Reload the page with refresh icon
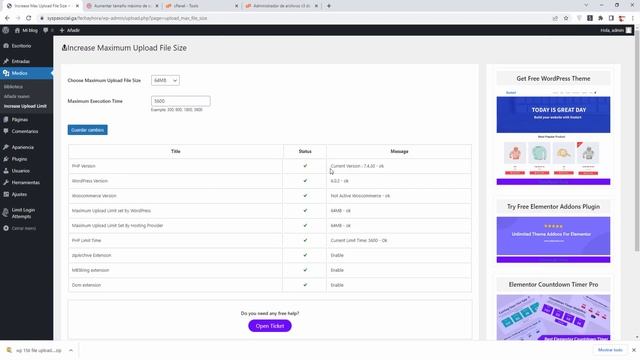Screen dimensions: 640x360 click(29, 18)
